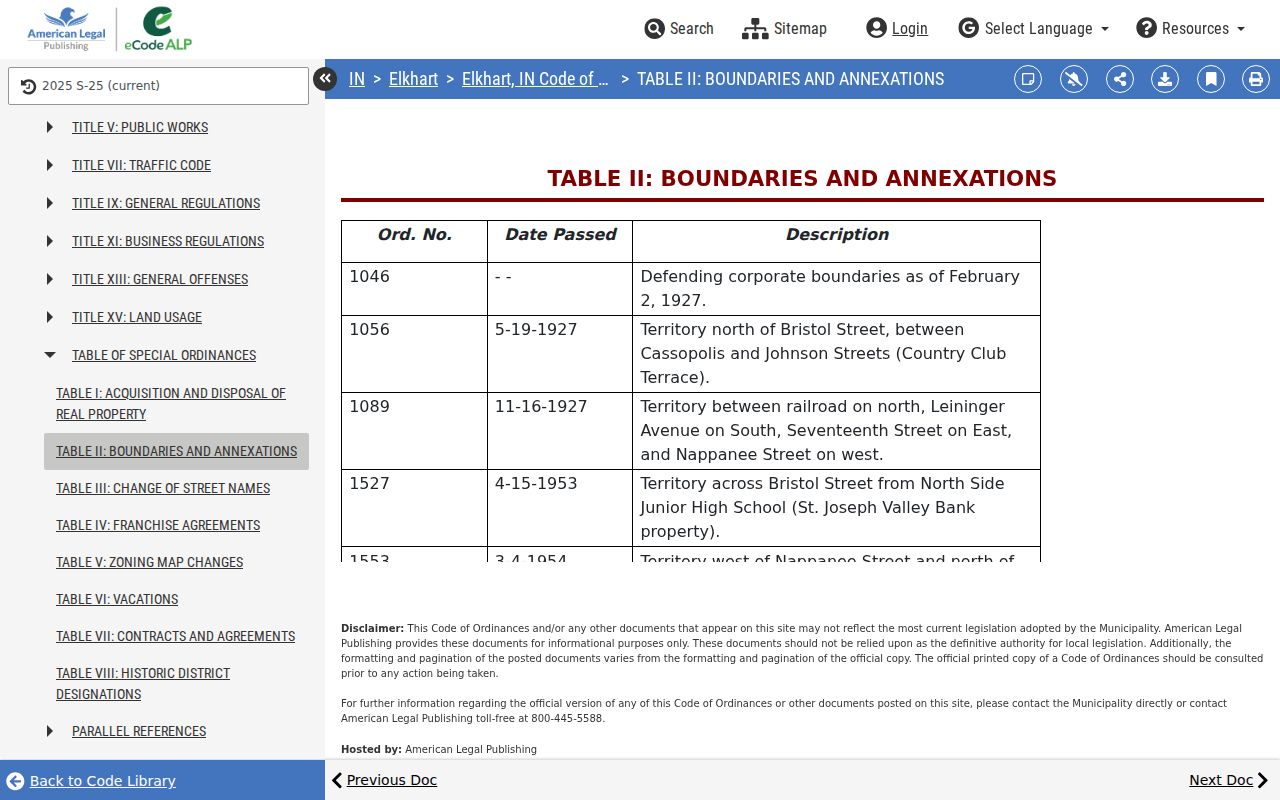This screenshot has width=1280, height=800.
Task: Click Elkhart, IN Code of… breadcrumb
Action: (535, 79)
